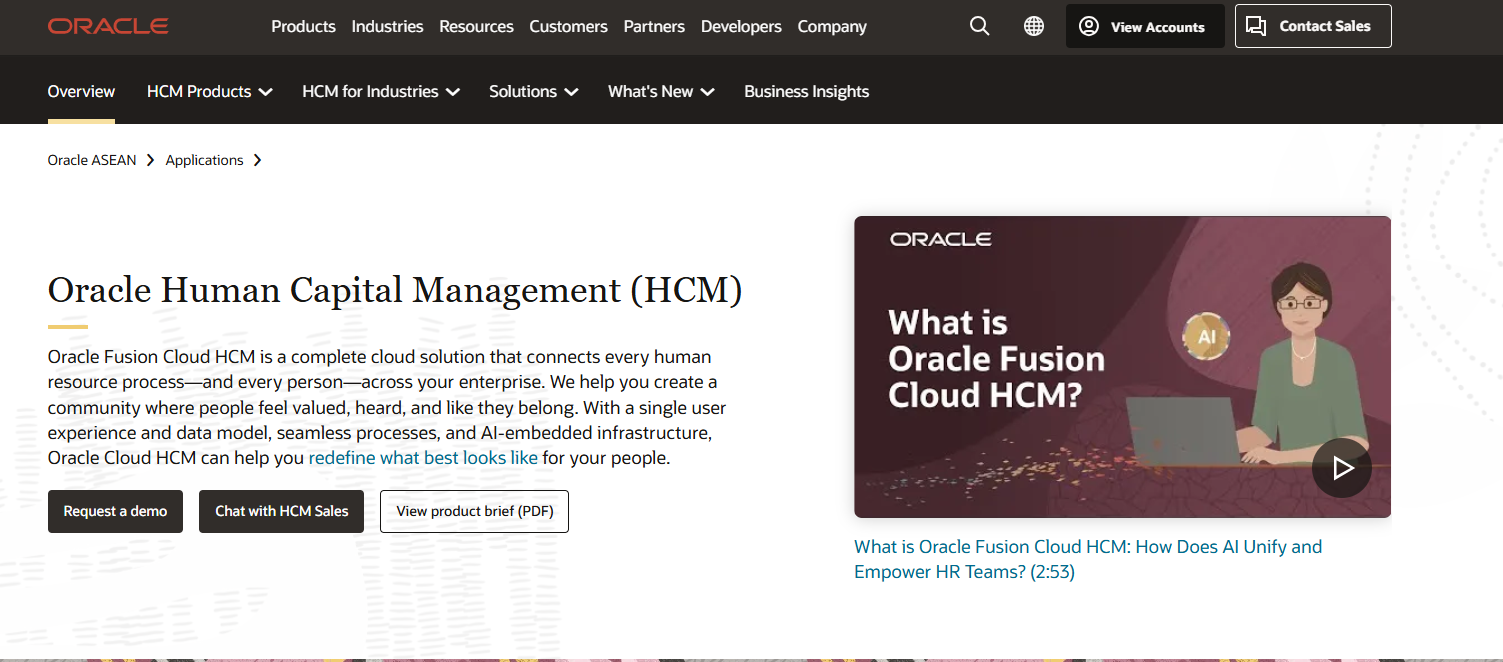Select the Developers menu item
The height and width of the screenshot is (662, 1503).
741,27
